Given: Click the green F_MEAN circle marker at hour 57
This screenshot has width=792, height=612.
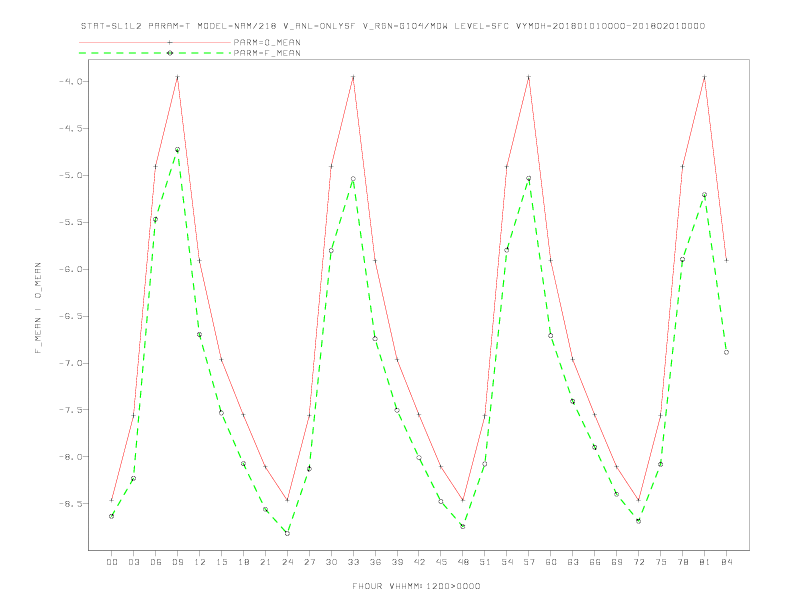Looking at the screenshot, I should coord(529,178).
